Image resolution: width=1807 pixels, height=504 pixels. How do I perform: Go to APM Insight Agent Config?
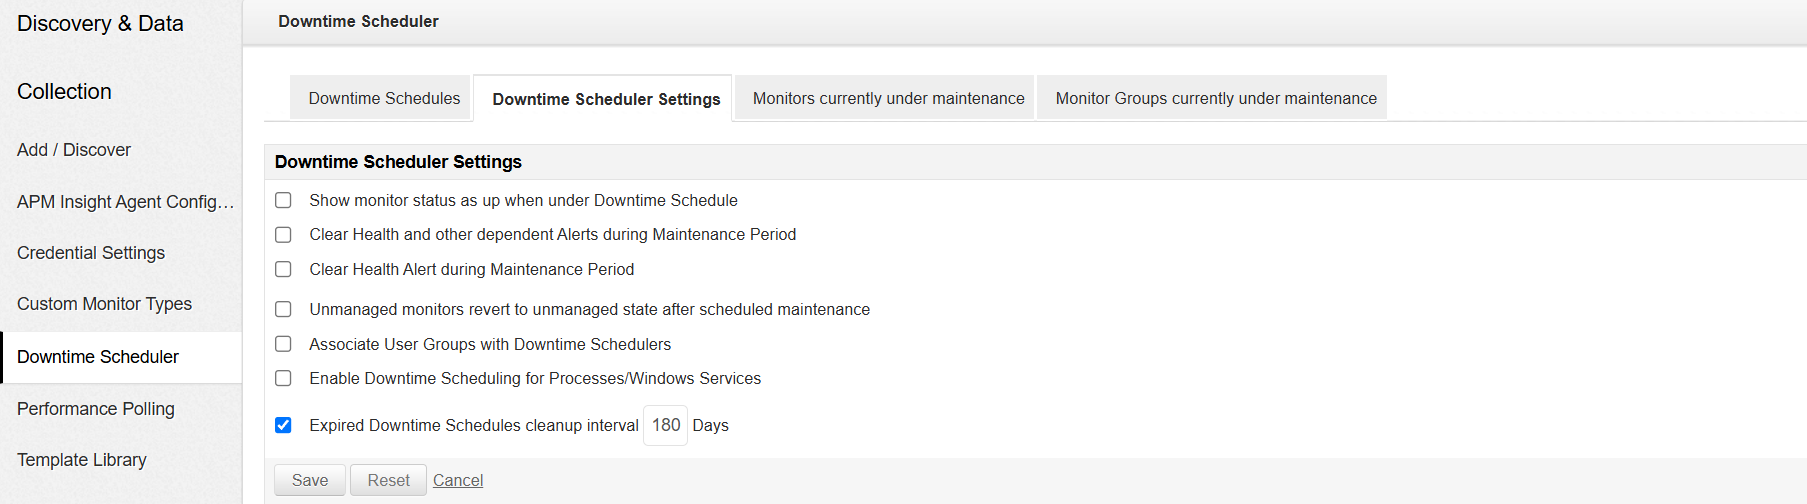click(125, 202)
